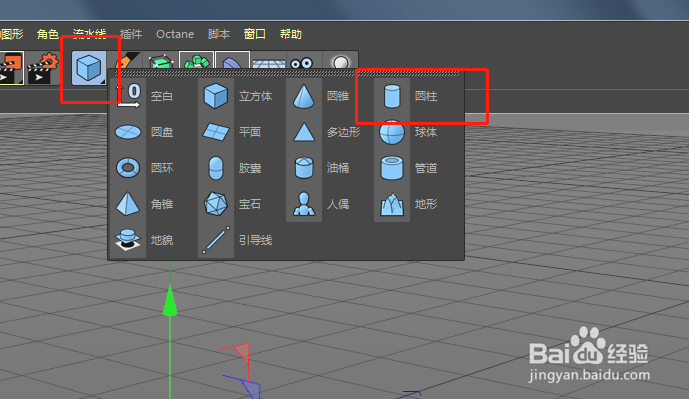
Task: Create a Polygon (多边形) primitive
Action: pos(327,132)
